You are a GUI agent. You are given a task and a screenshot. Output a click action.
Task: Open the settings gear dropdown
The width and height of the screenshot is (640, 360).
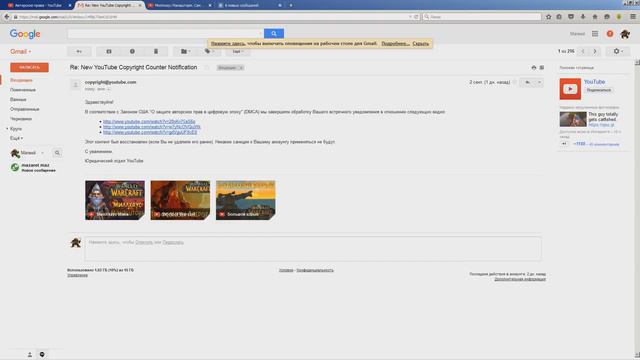618,51
